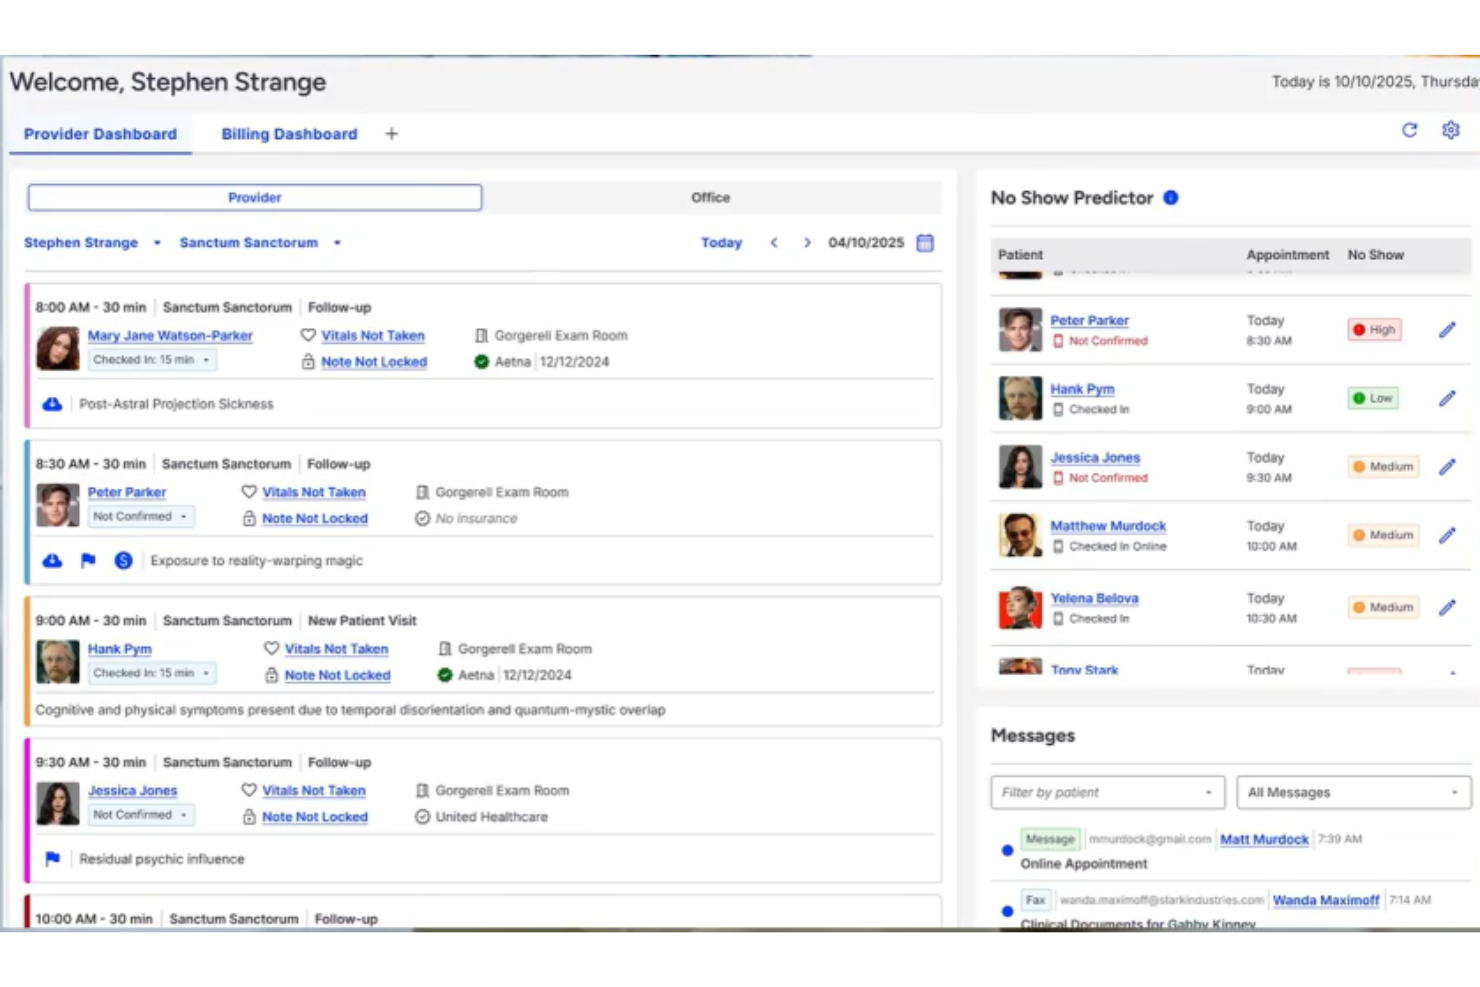
Task: Open Mary Jane's Checked In status dropdown
Action: tap(152, 360)
